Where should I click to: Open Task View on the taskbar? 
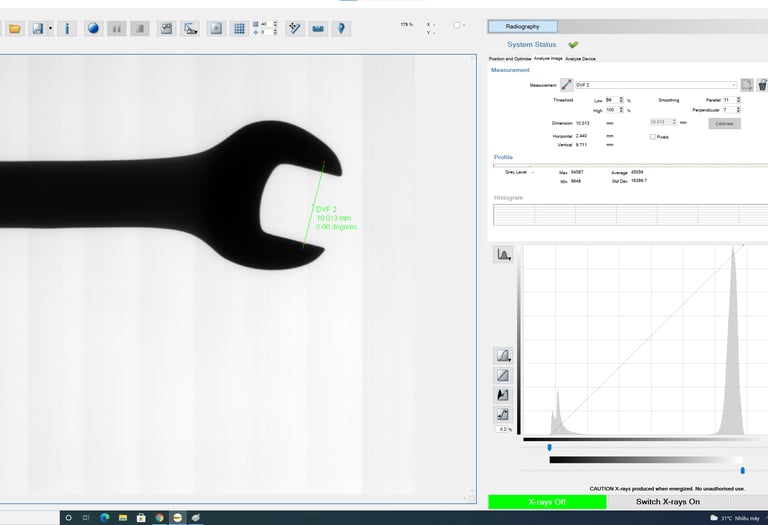coord(86,518)
